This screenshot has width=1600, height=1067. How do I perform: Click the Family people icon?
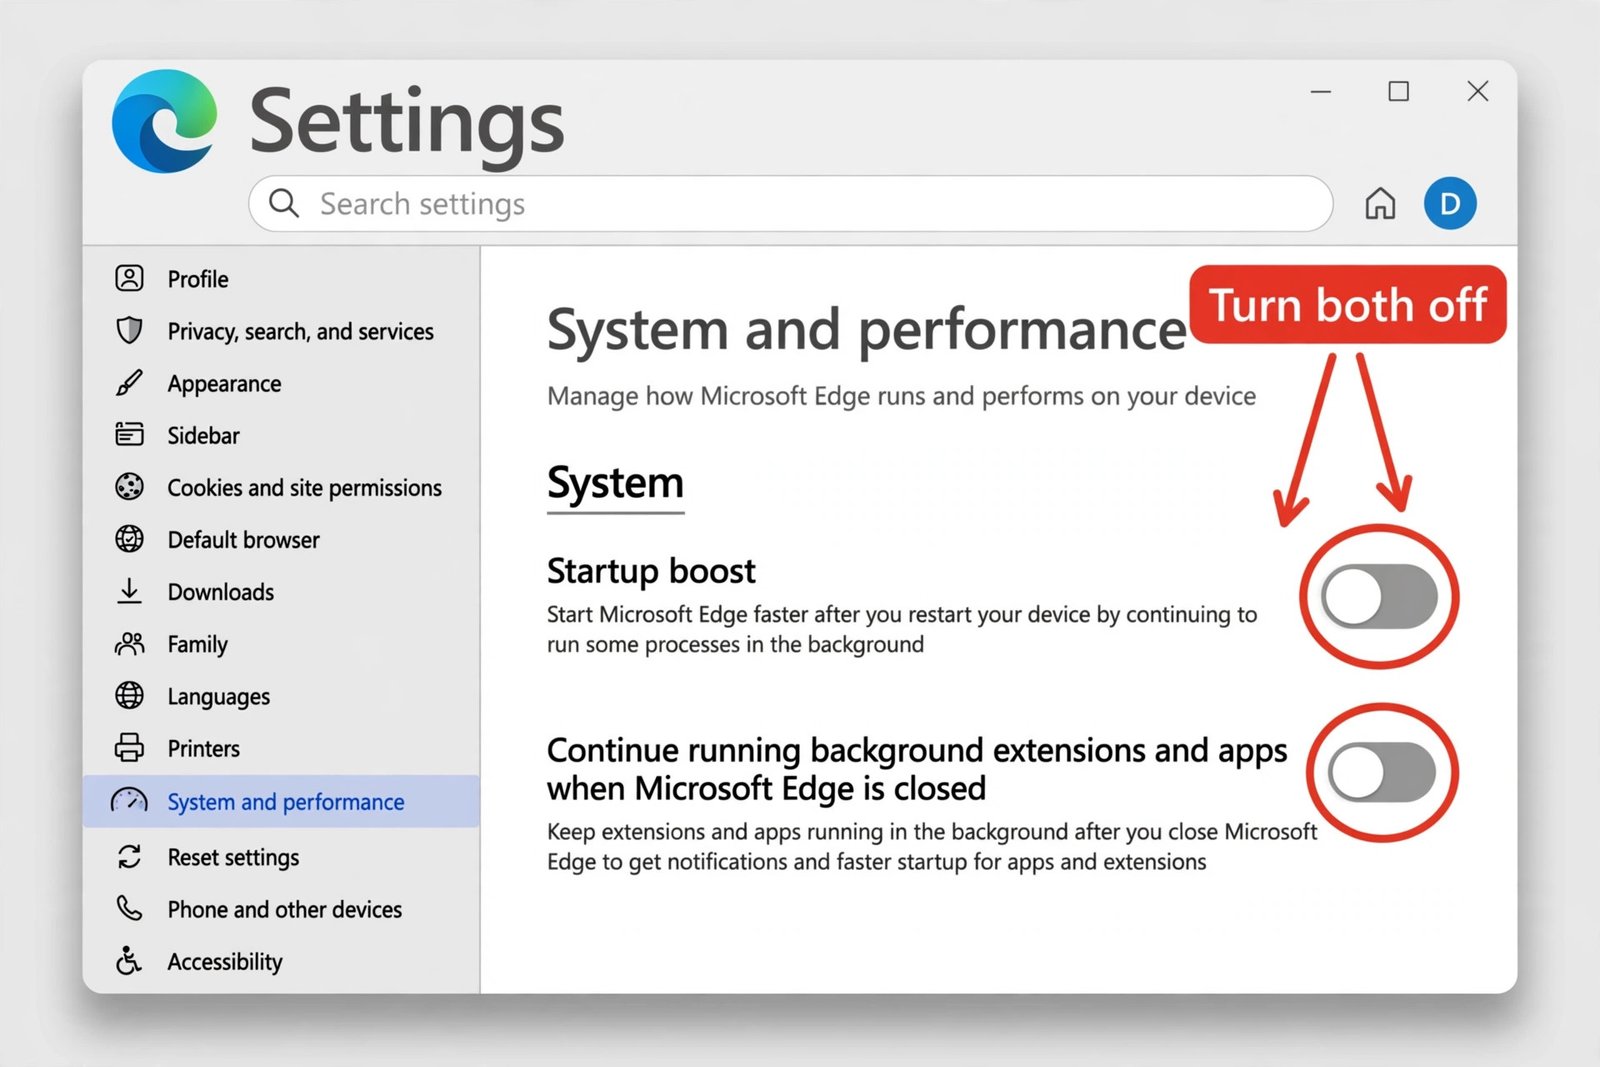(x=129, y=644)
